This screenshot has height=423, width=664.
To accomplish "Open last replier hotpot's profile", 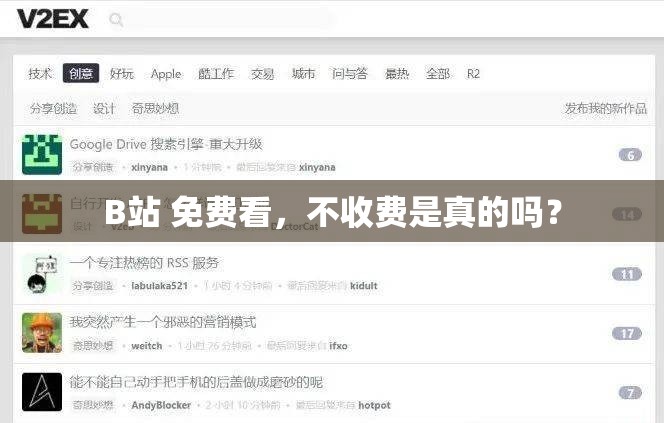I will tap(374, 405).
